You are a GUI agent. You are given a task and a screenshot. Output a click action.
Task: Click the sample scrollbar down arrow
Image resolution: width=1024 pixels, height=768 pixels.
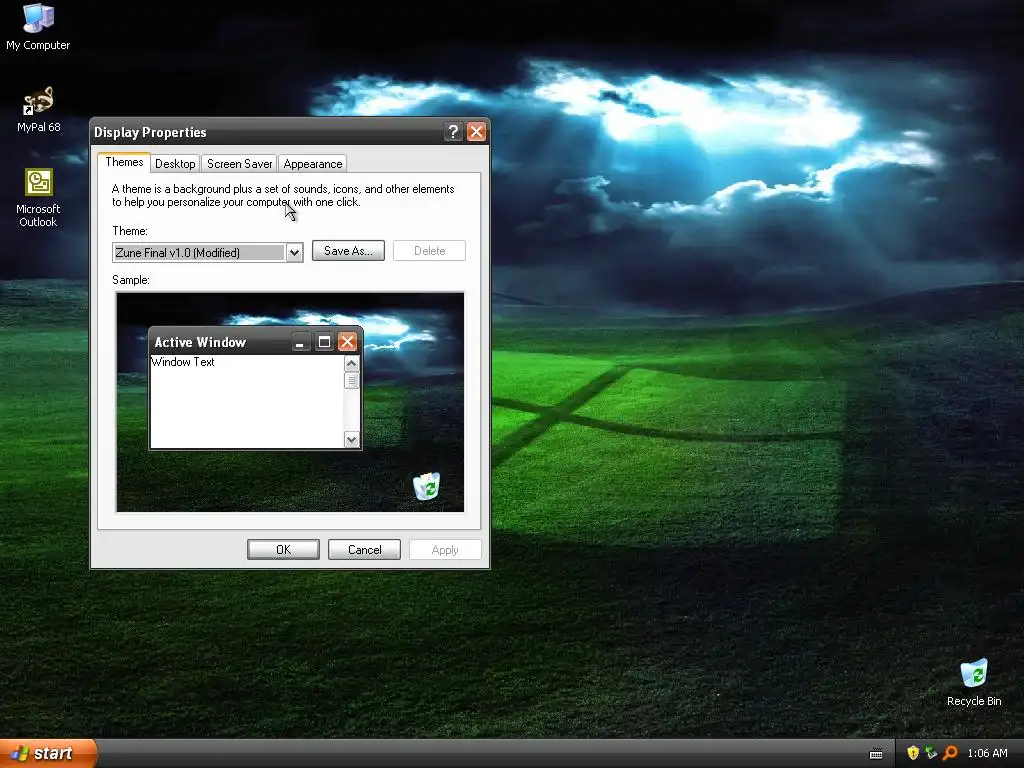point(351,440)
